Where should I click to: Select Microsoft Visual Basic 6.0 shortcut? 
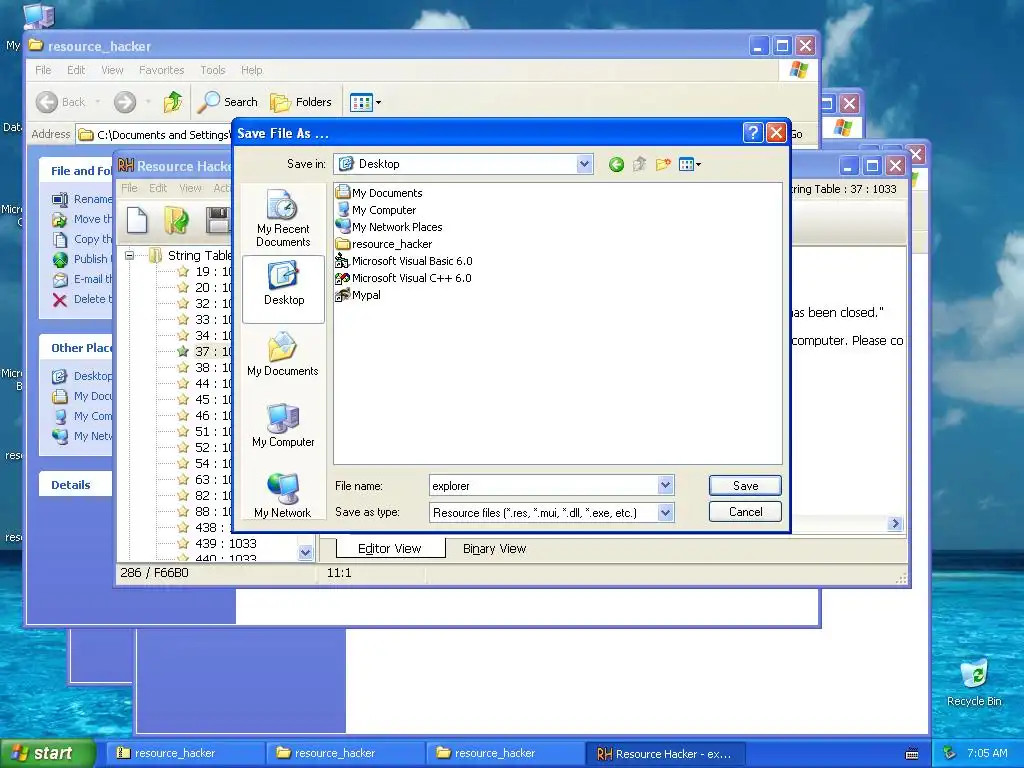[x=404, y=261]
